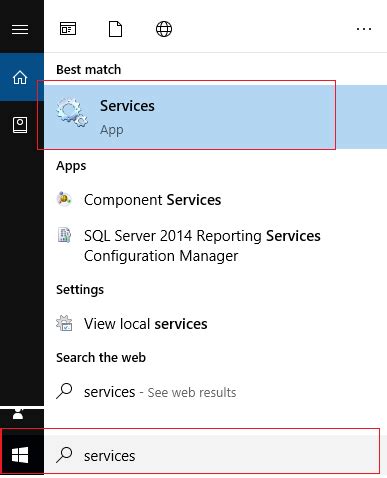Filter results by Apps icon
Viewport: 387px width, 478px height.
point(68,29)
